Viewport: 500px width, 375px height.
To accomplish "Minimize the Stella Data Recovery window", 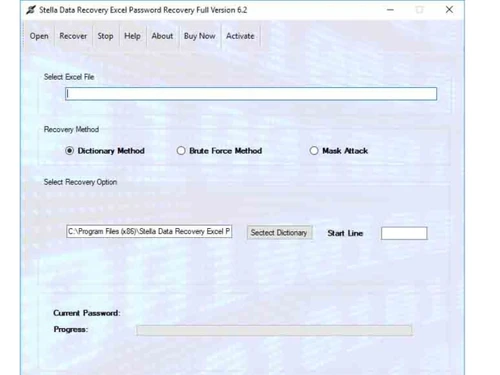I will (x=390, y=10).
